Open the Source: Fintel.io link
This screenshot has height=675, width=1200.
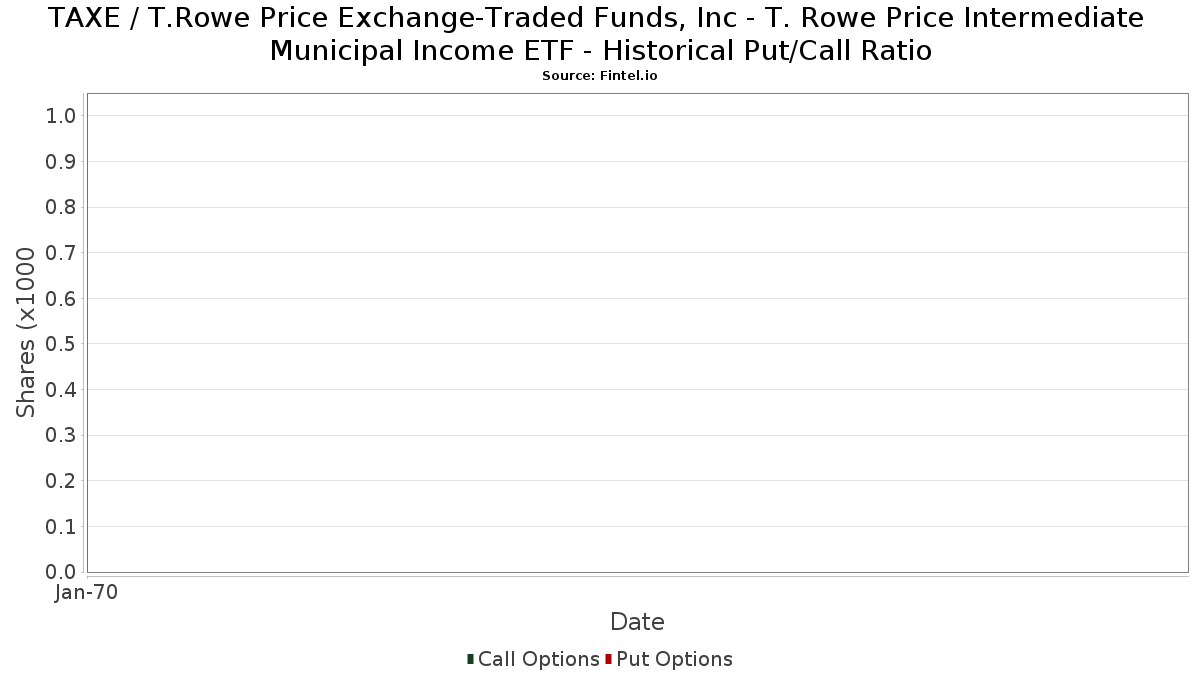tap(600, 76)
